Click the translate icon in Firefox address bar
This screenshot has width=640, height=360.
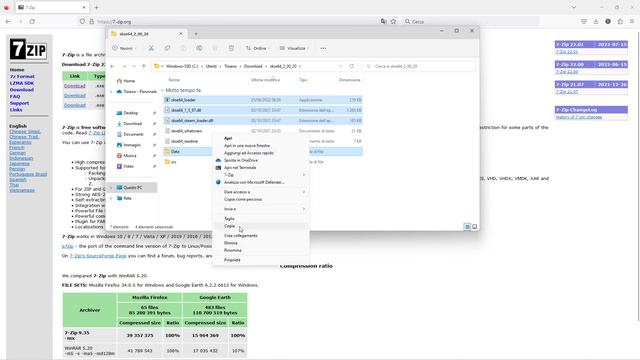point(383,21)
